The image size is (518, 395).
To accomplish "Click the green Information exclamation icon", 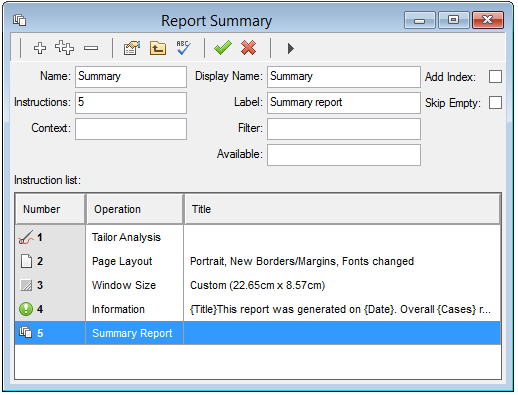I will [x=26, y=309].
